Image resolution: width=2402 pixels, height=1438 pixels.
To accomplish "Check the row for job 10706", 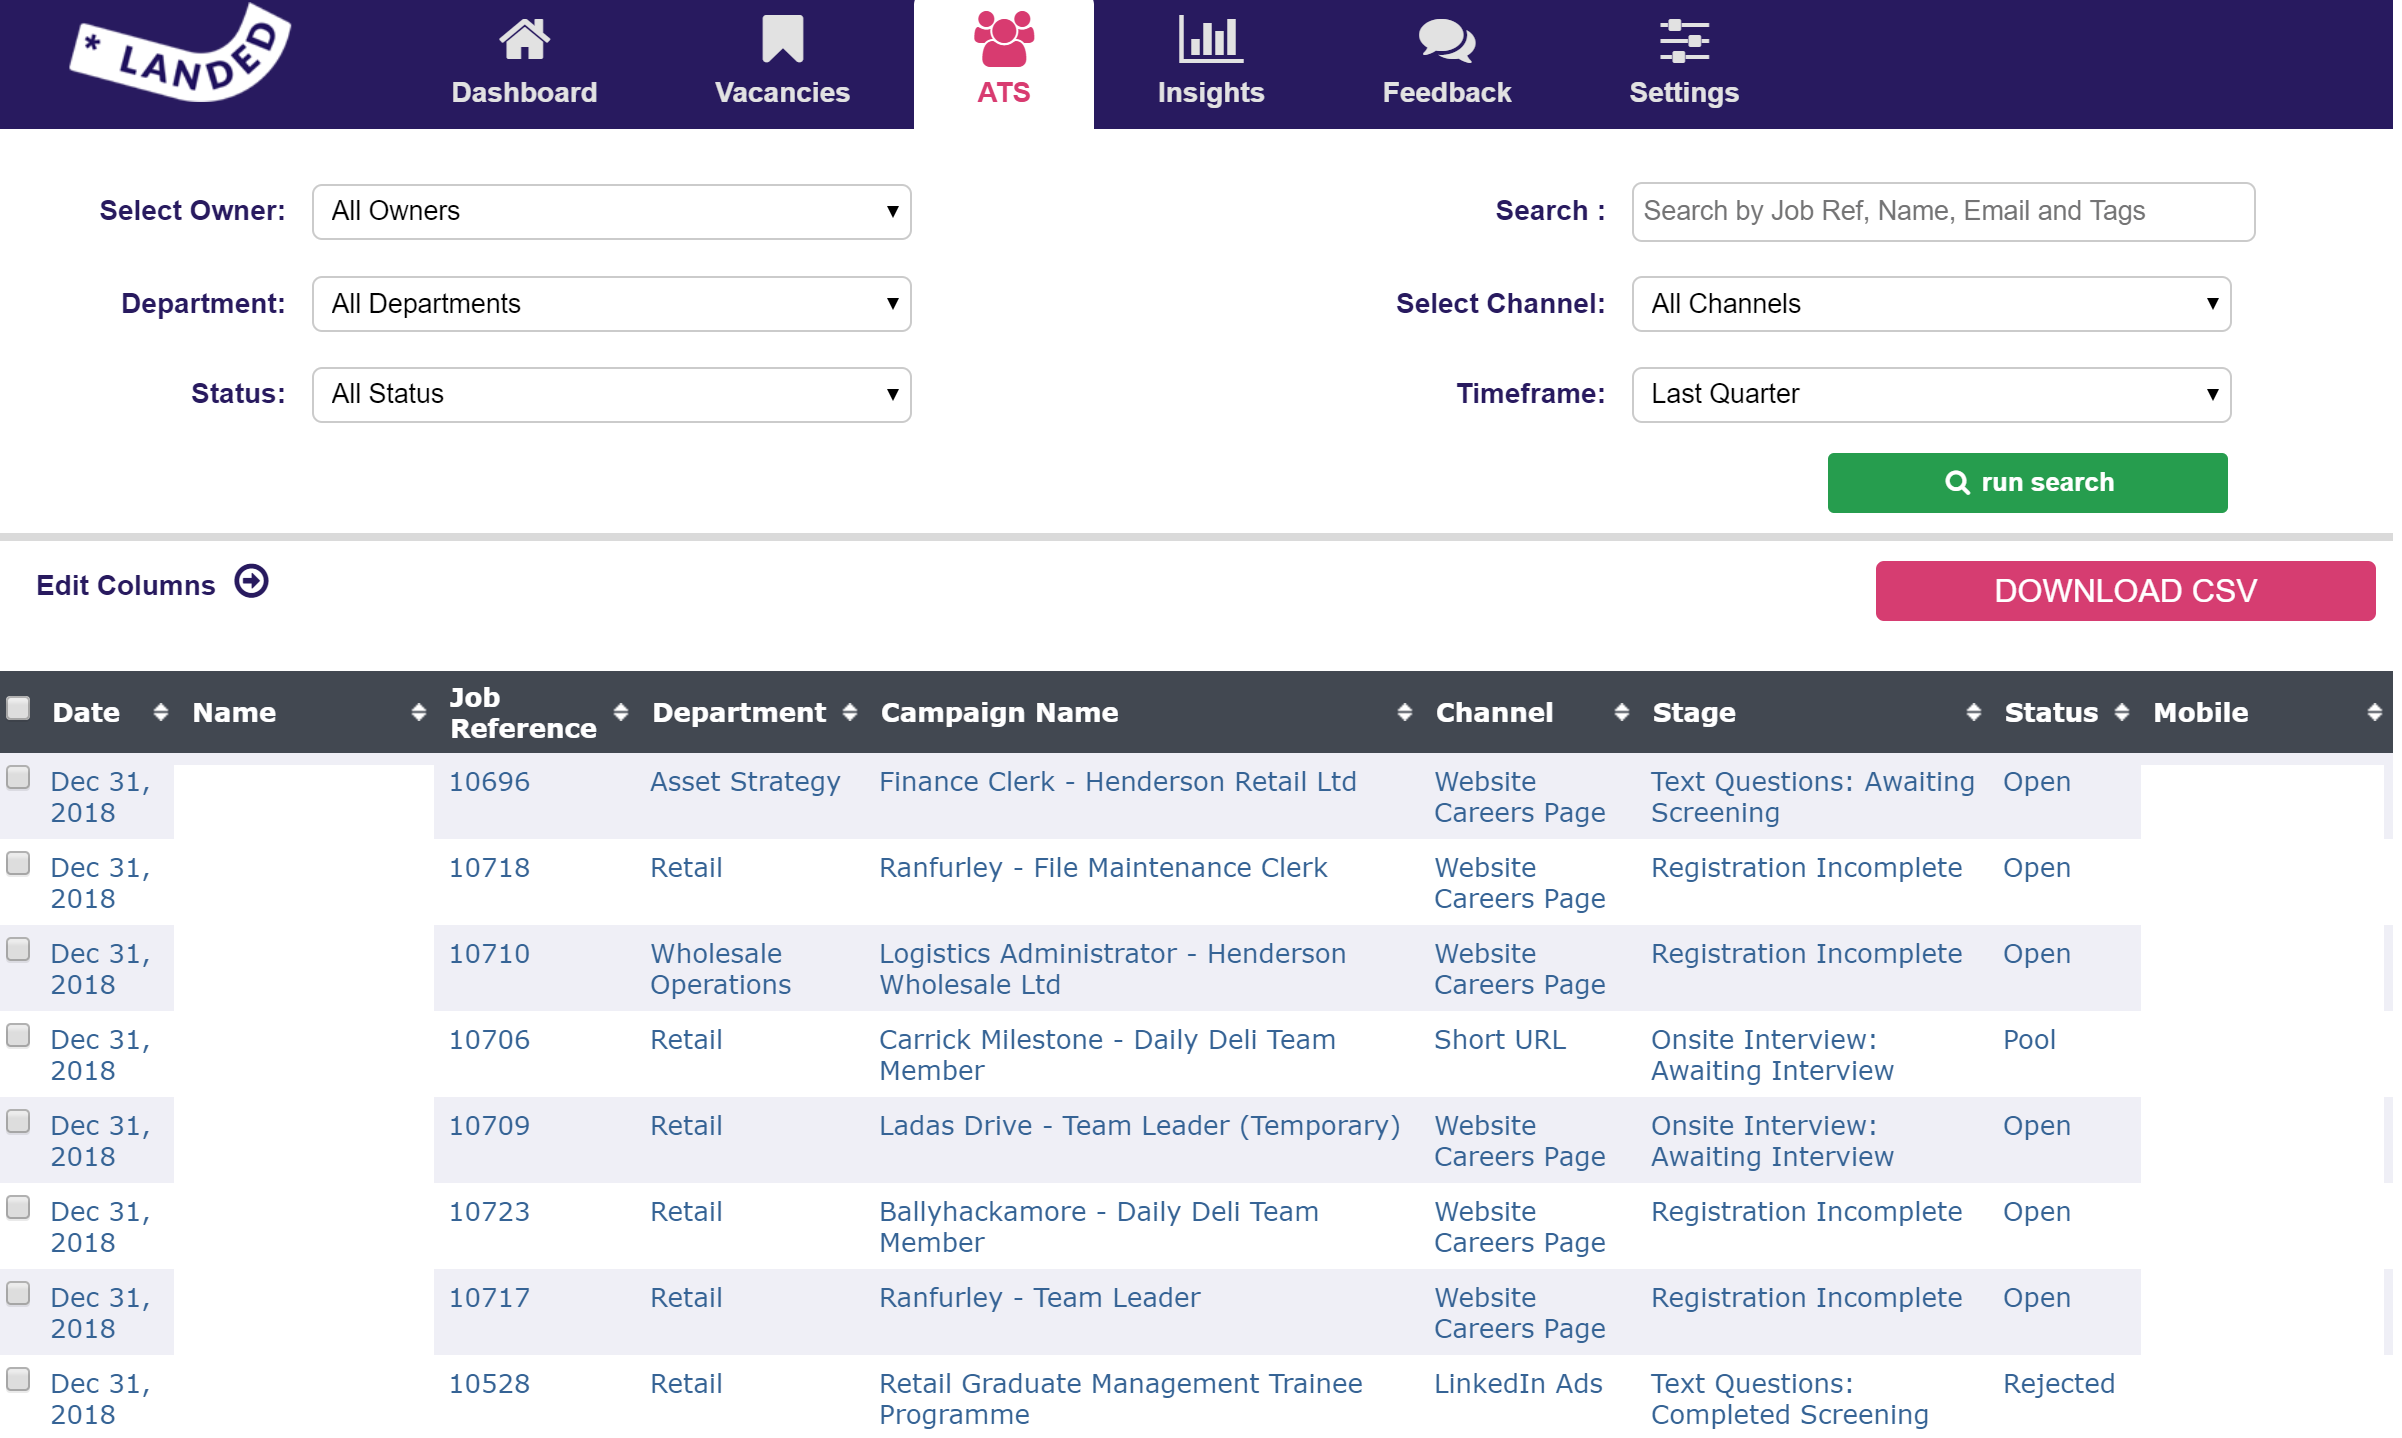I will pos(18,1036).
